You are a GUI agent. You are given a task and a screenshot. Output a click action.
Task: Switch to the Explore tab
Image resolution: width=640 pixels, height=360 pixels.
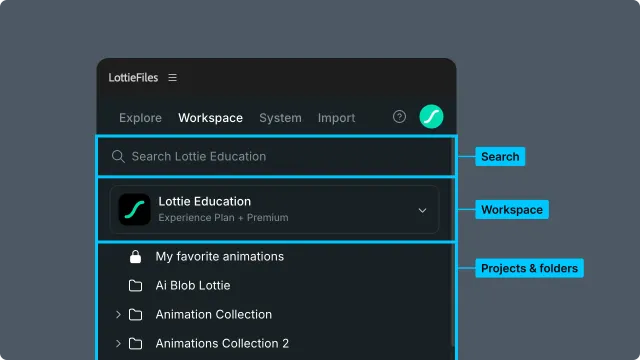140,118
